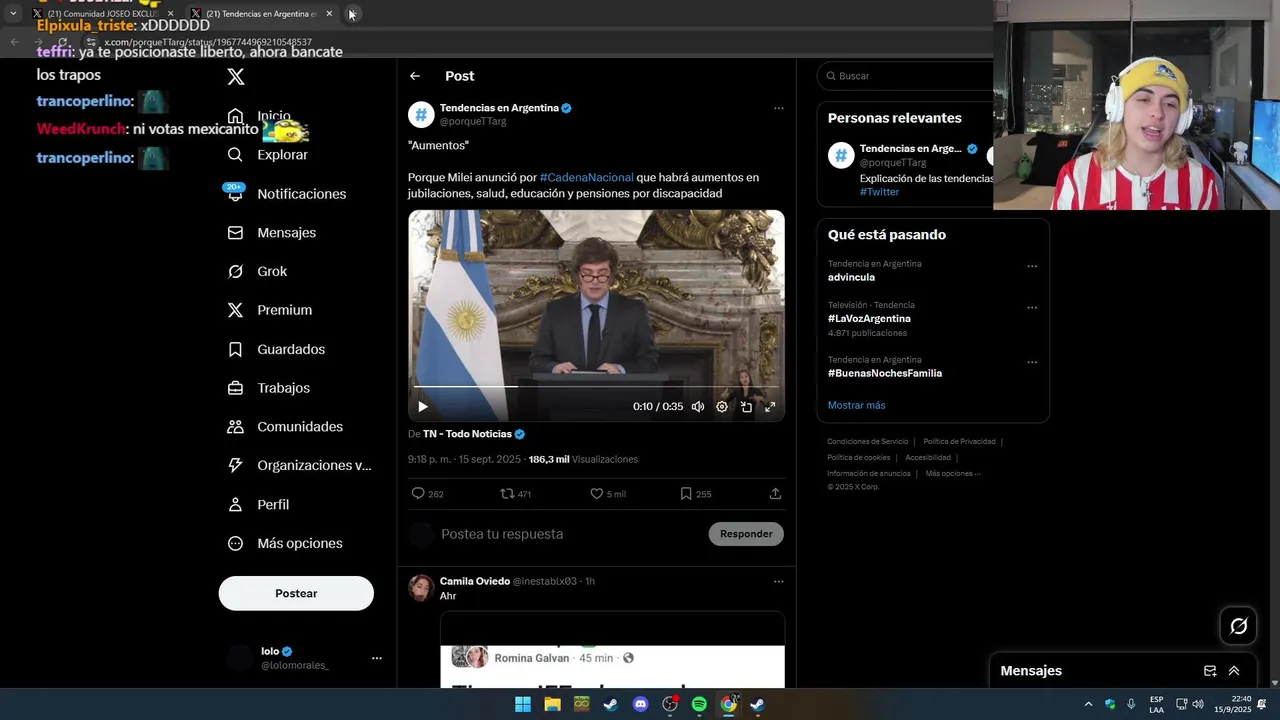
Task: Click the Buscar search field
Action: pyautogui.click(x=905, y=76)
